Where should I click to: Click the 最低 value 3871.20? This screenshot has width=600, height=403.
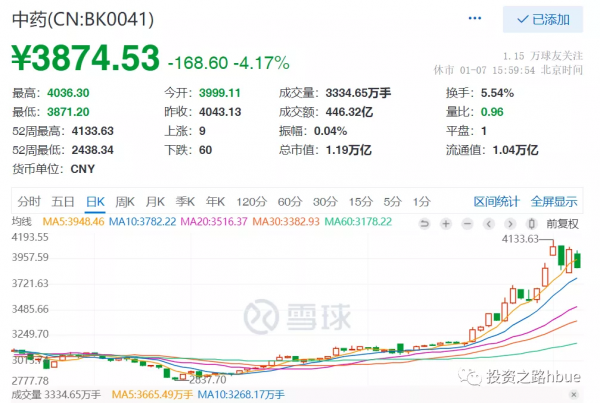68,112
